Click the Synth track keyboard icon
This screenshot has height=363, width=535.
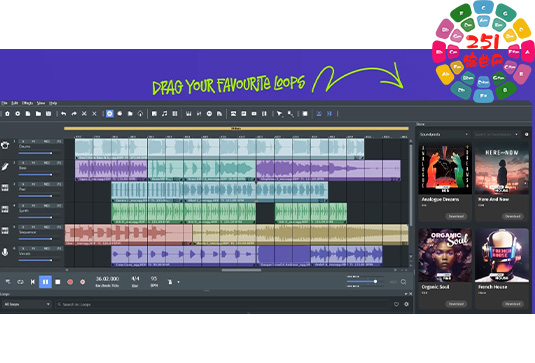[x=5, y=209]
